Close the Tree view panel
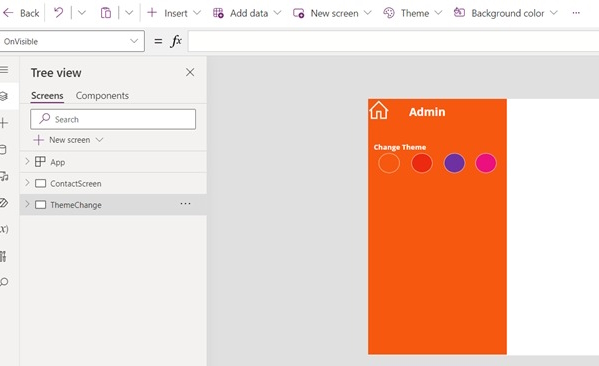This screenshot has height=366, width=599. point(190,72)
